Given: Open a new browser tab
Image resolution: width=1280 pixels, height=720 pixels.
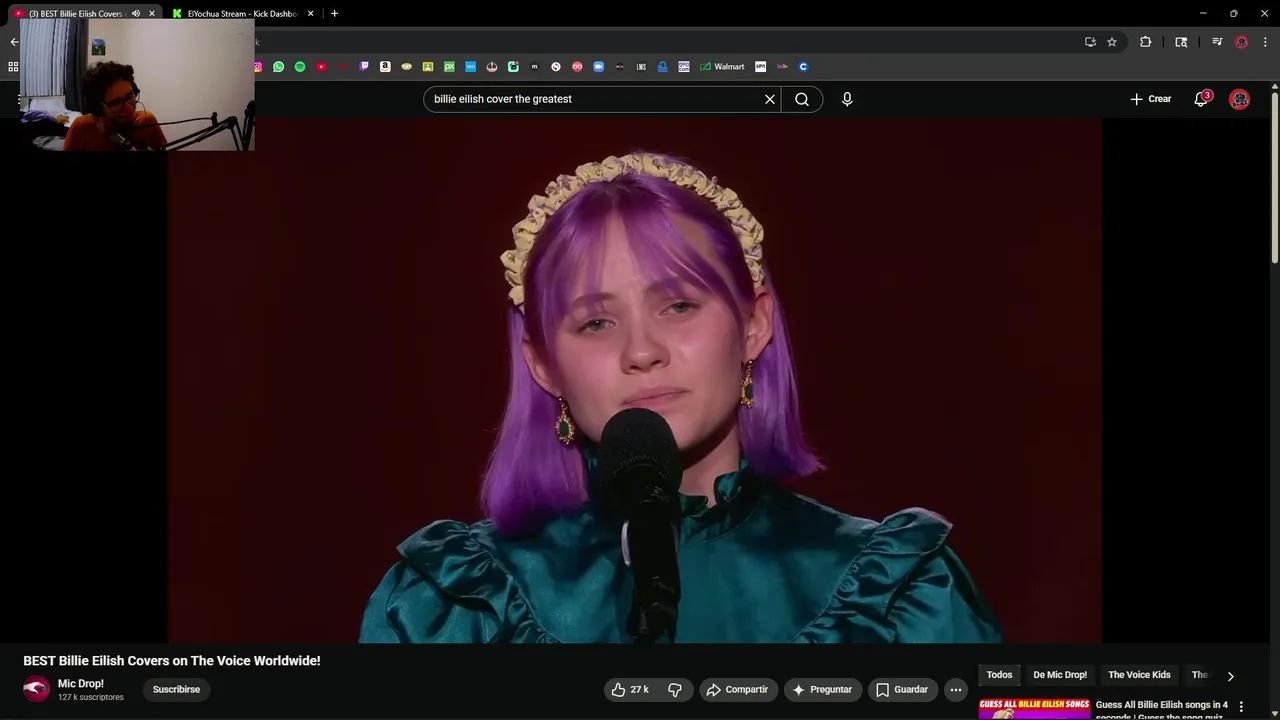Looking at the screenshot, I should click(334, 14).
